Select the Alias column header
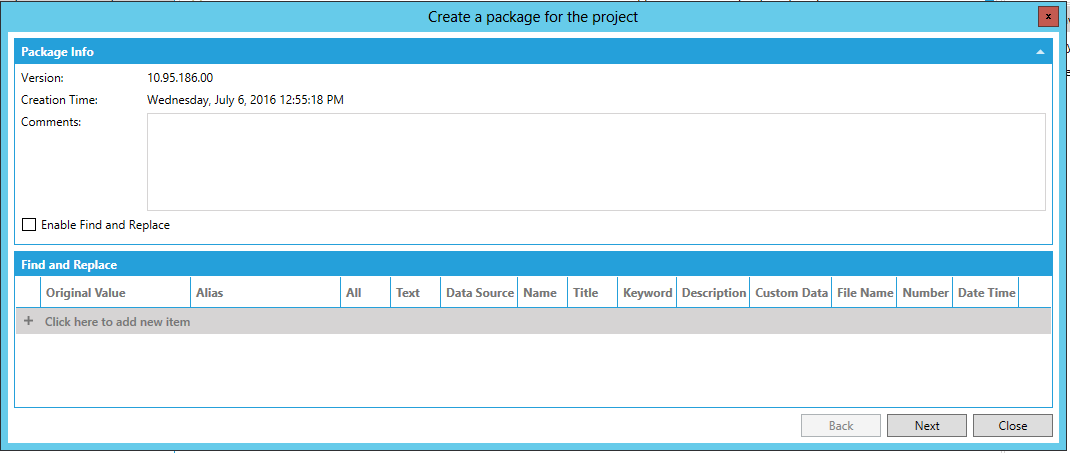Viewport: 1070px width, 453px height. [210, 293]
